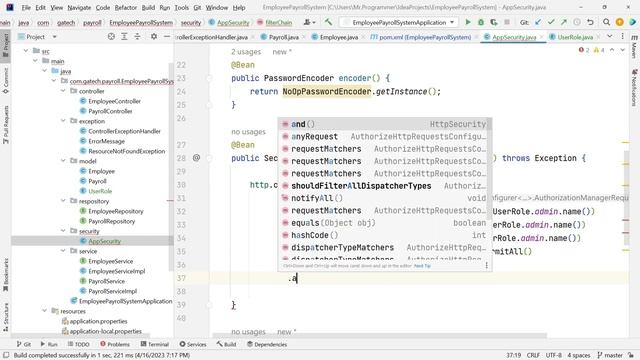640x360 pixels.
Task: Select anyRequest completion suggestion
Action: 384,136
